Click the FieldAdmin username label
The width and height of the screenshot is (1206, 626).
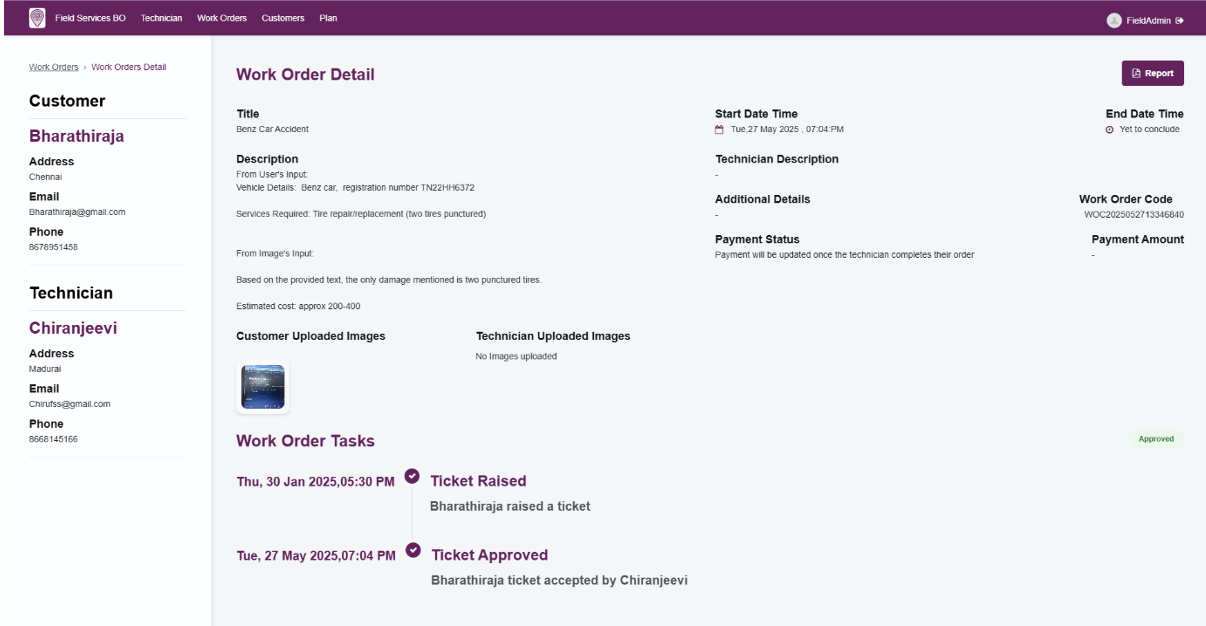click(x=1149, y=20)
